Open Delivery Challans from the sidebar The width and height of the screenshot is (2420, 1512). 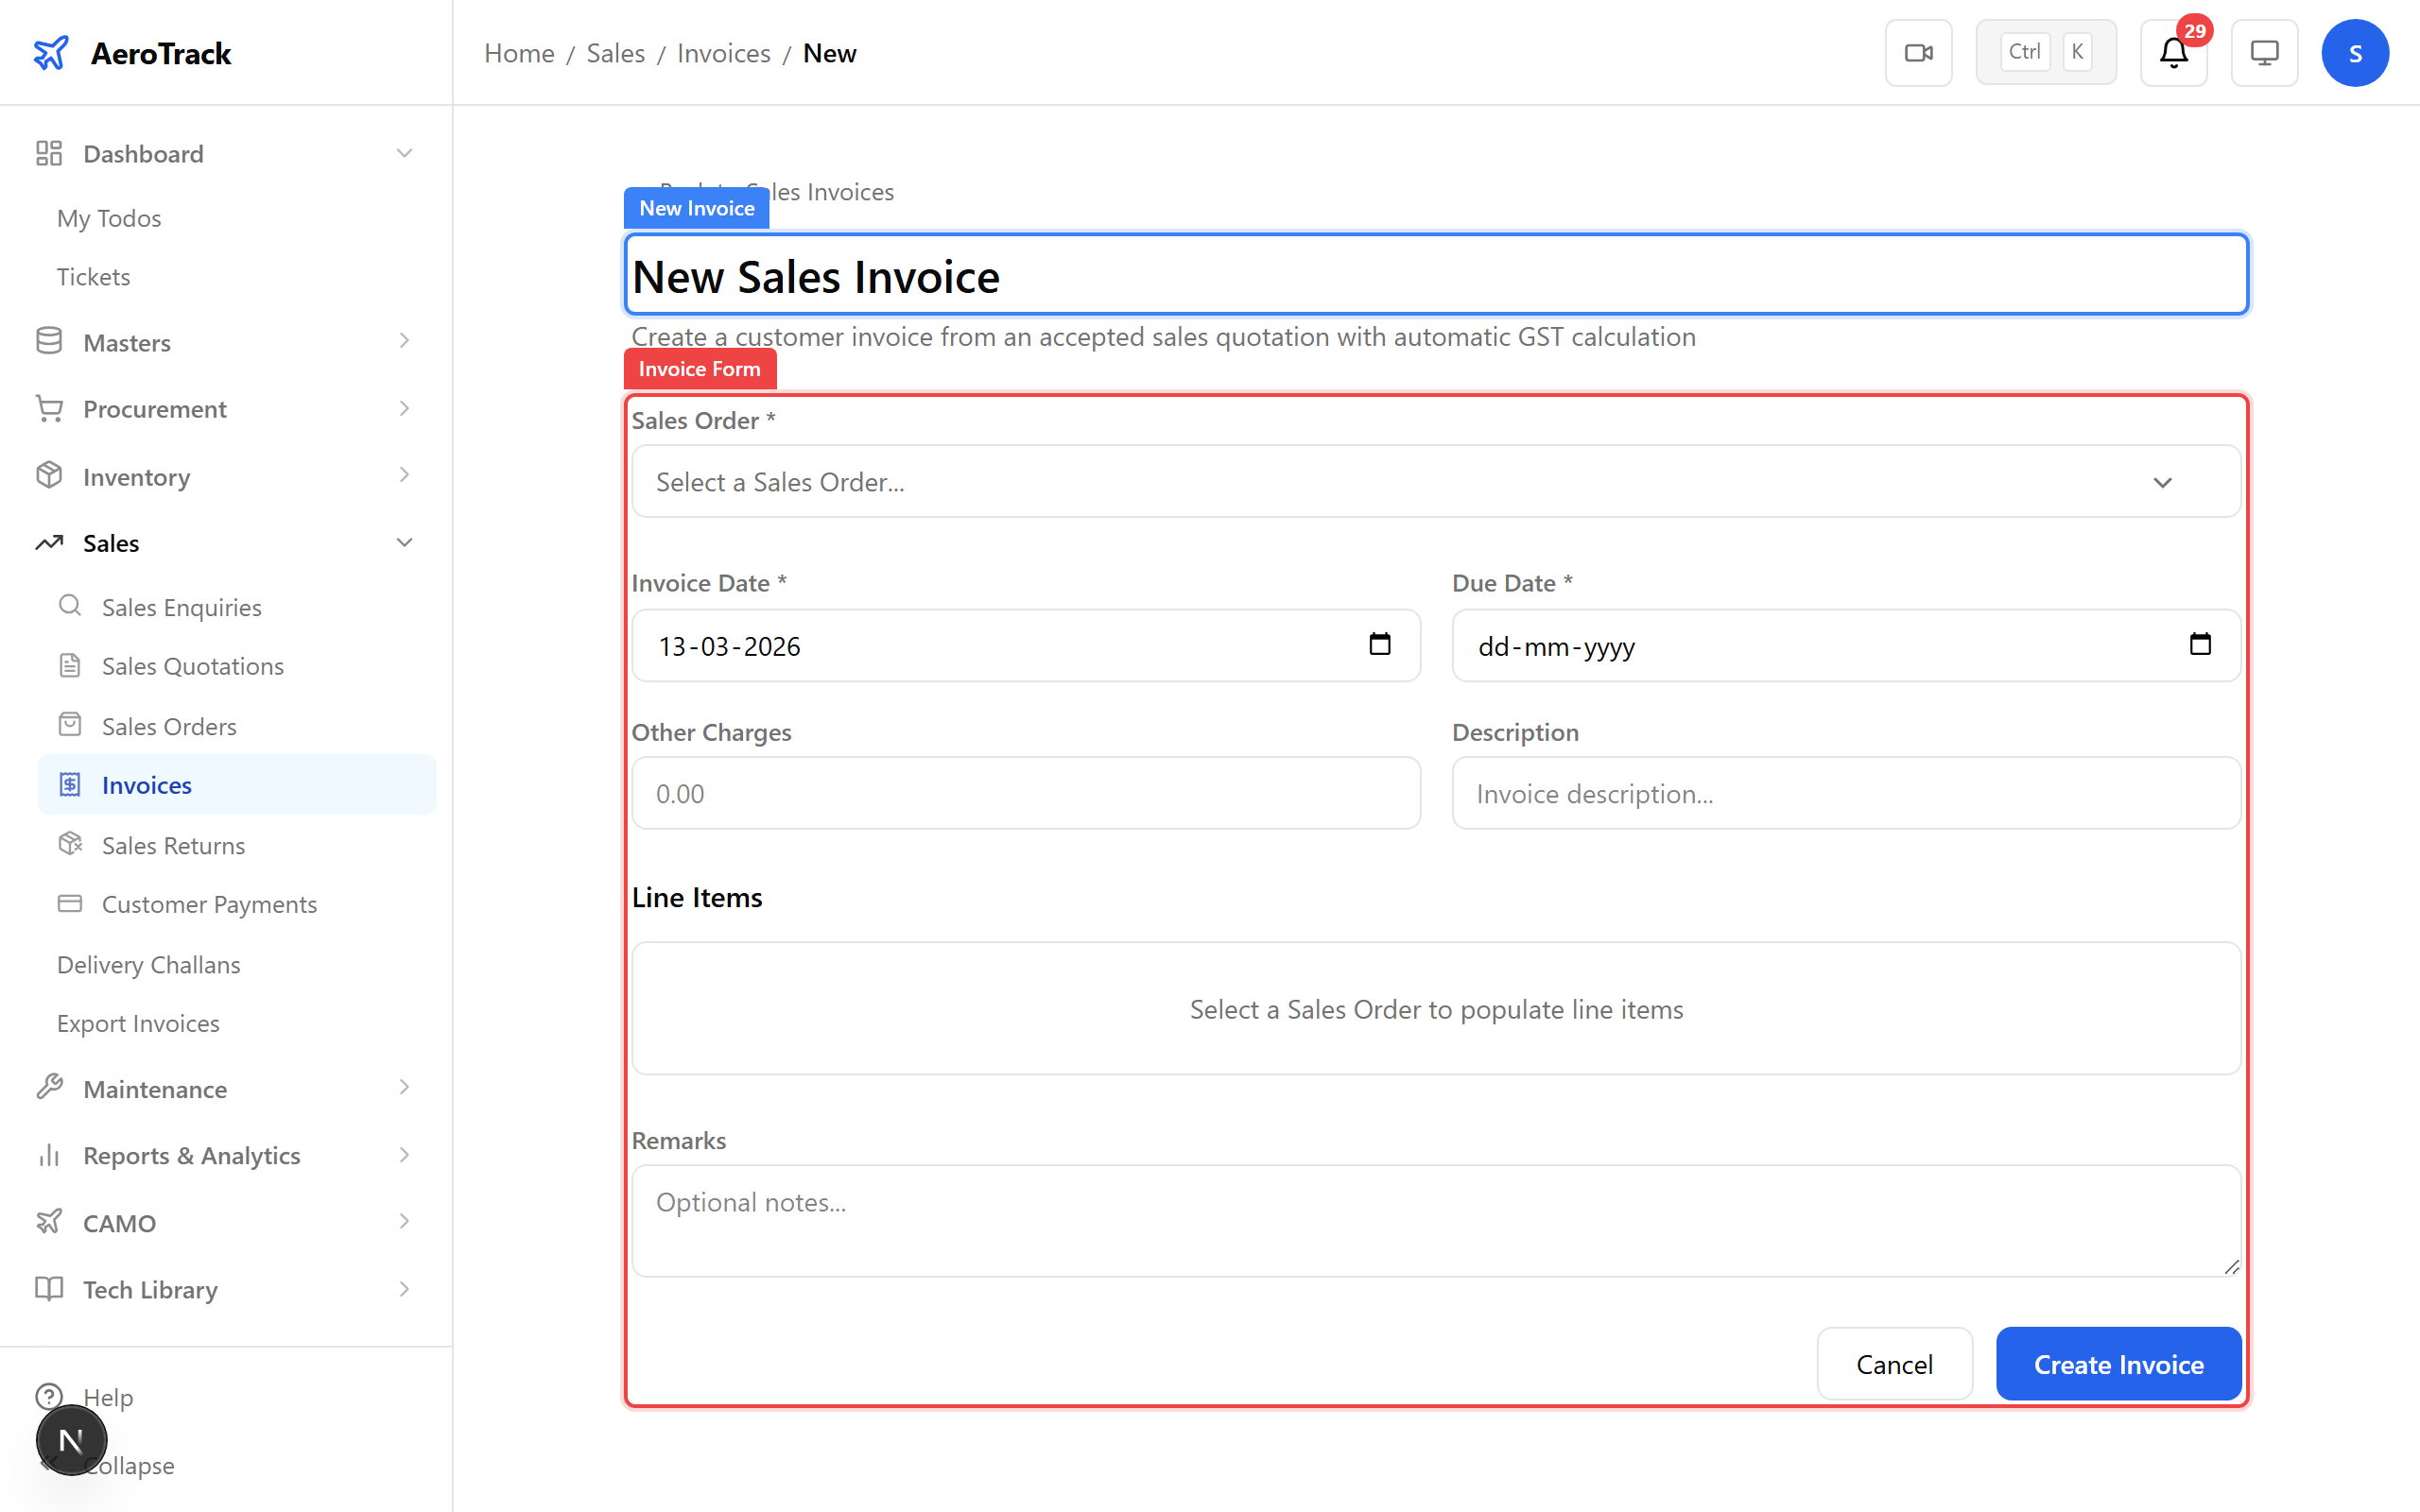click(x=147, y=964)
